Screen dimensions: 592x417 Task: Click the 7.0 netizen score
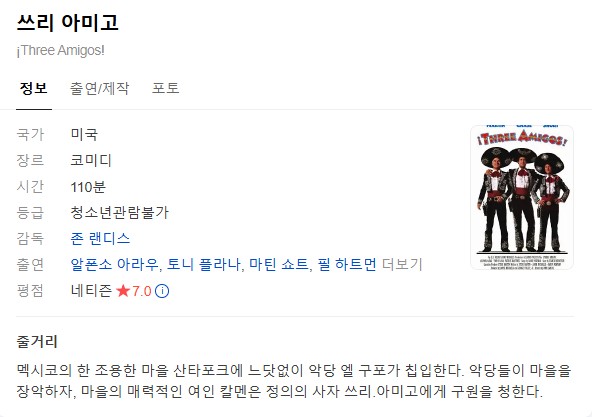coord(142,291)
